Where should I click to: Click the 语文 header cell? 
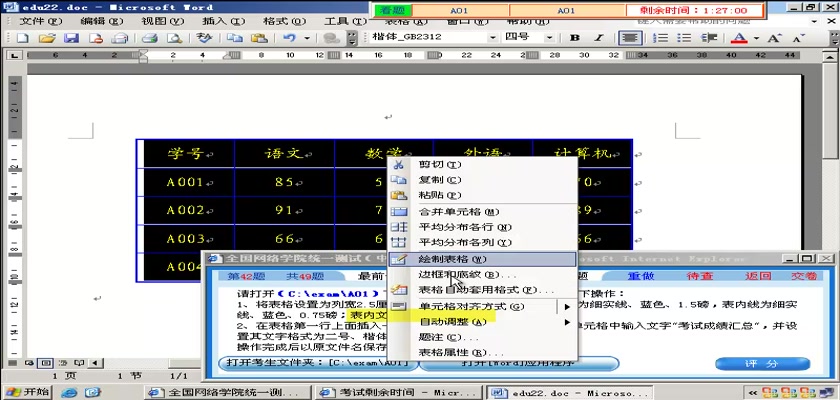(284, 154)
